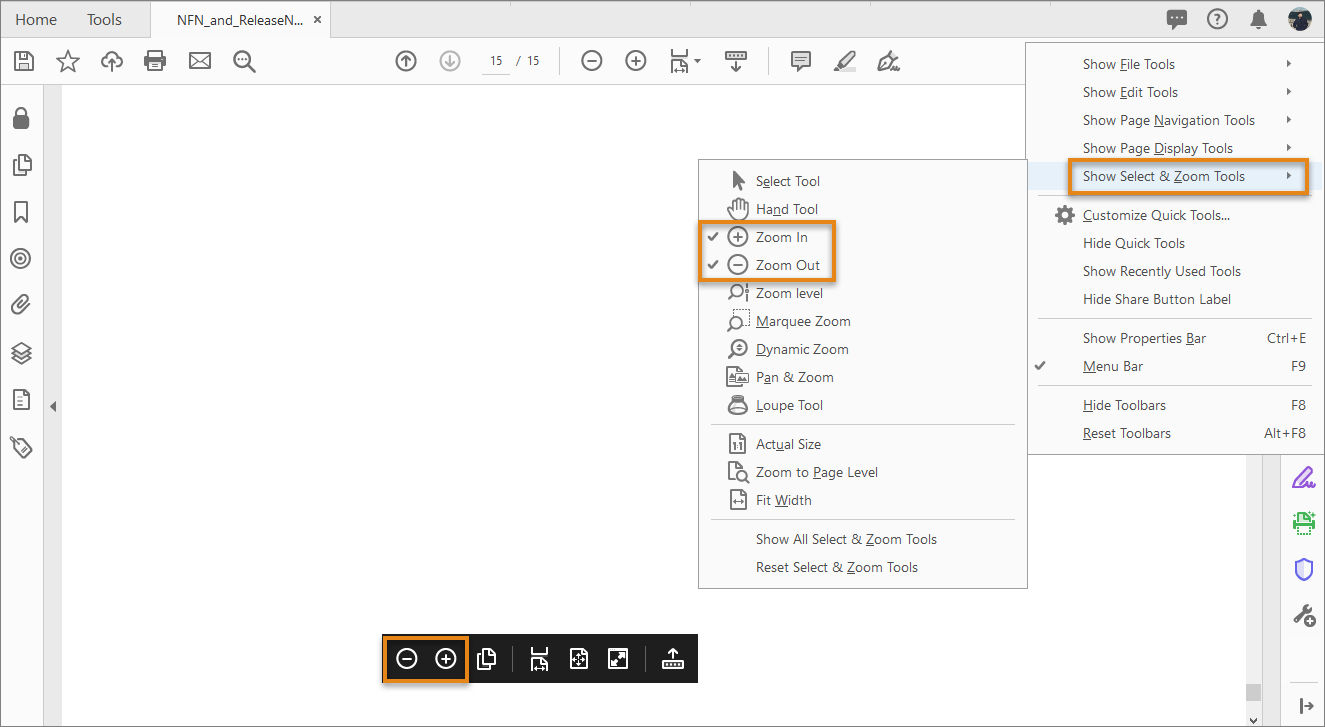
Task: Click floating toolbar page thumbnails icon
Action: (487, 659)
